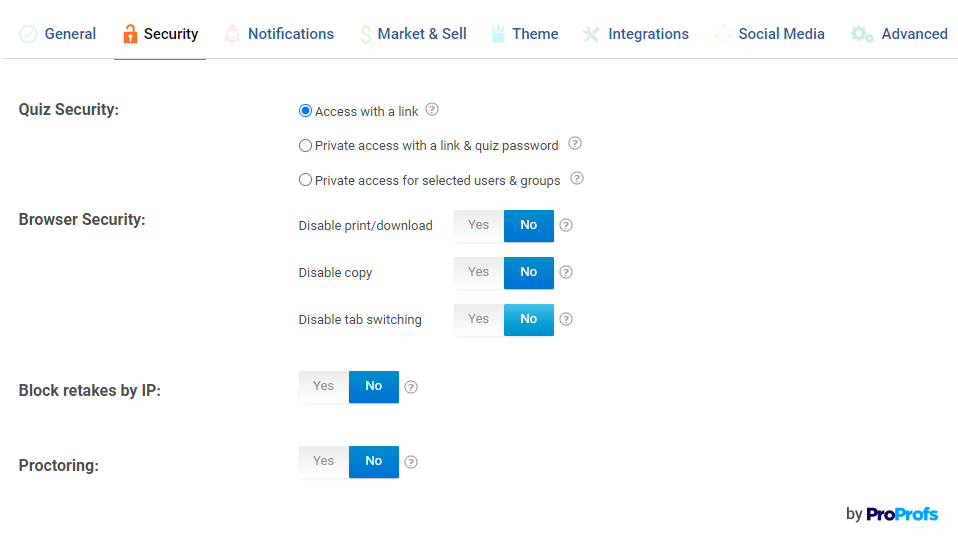Set Disable copy toggle to Yes
The image size is (958, 539).
coord(479,272)
